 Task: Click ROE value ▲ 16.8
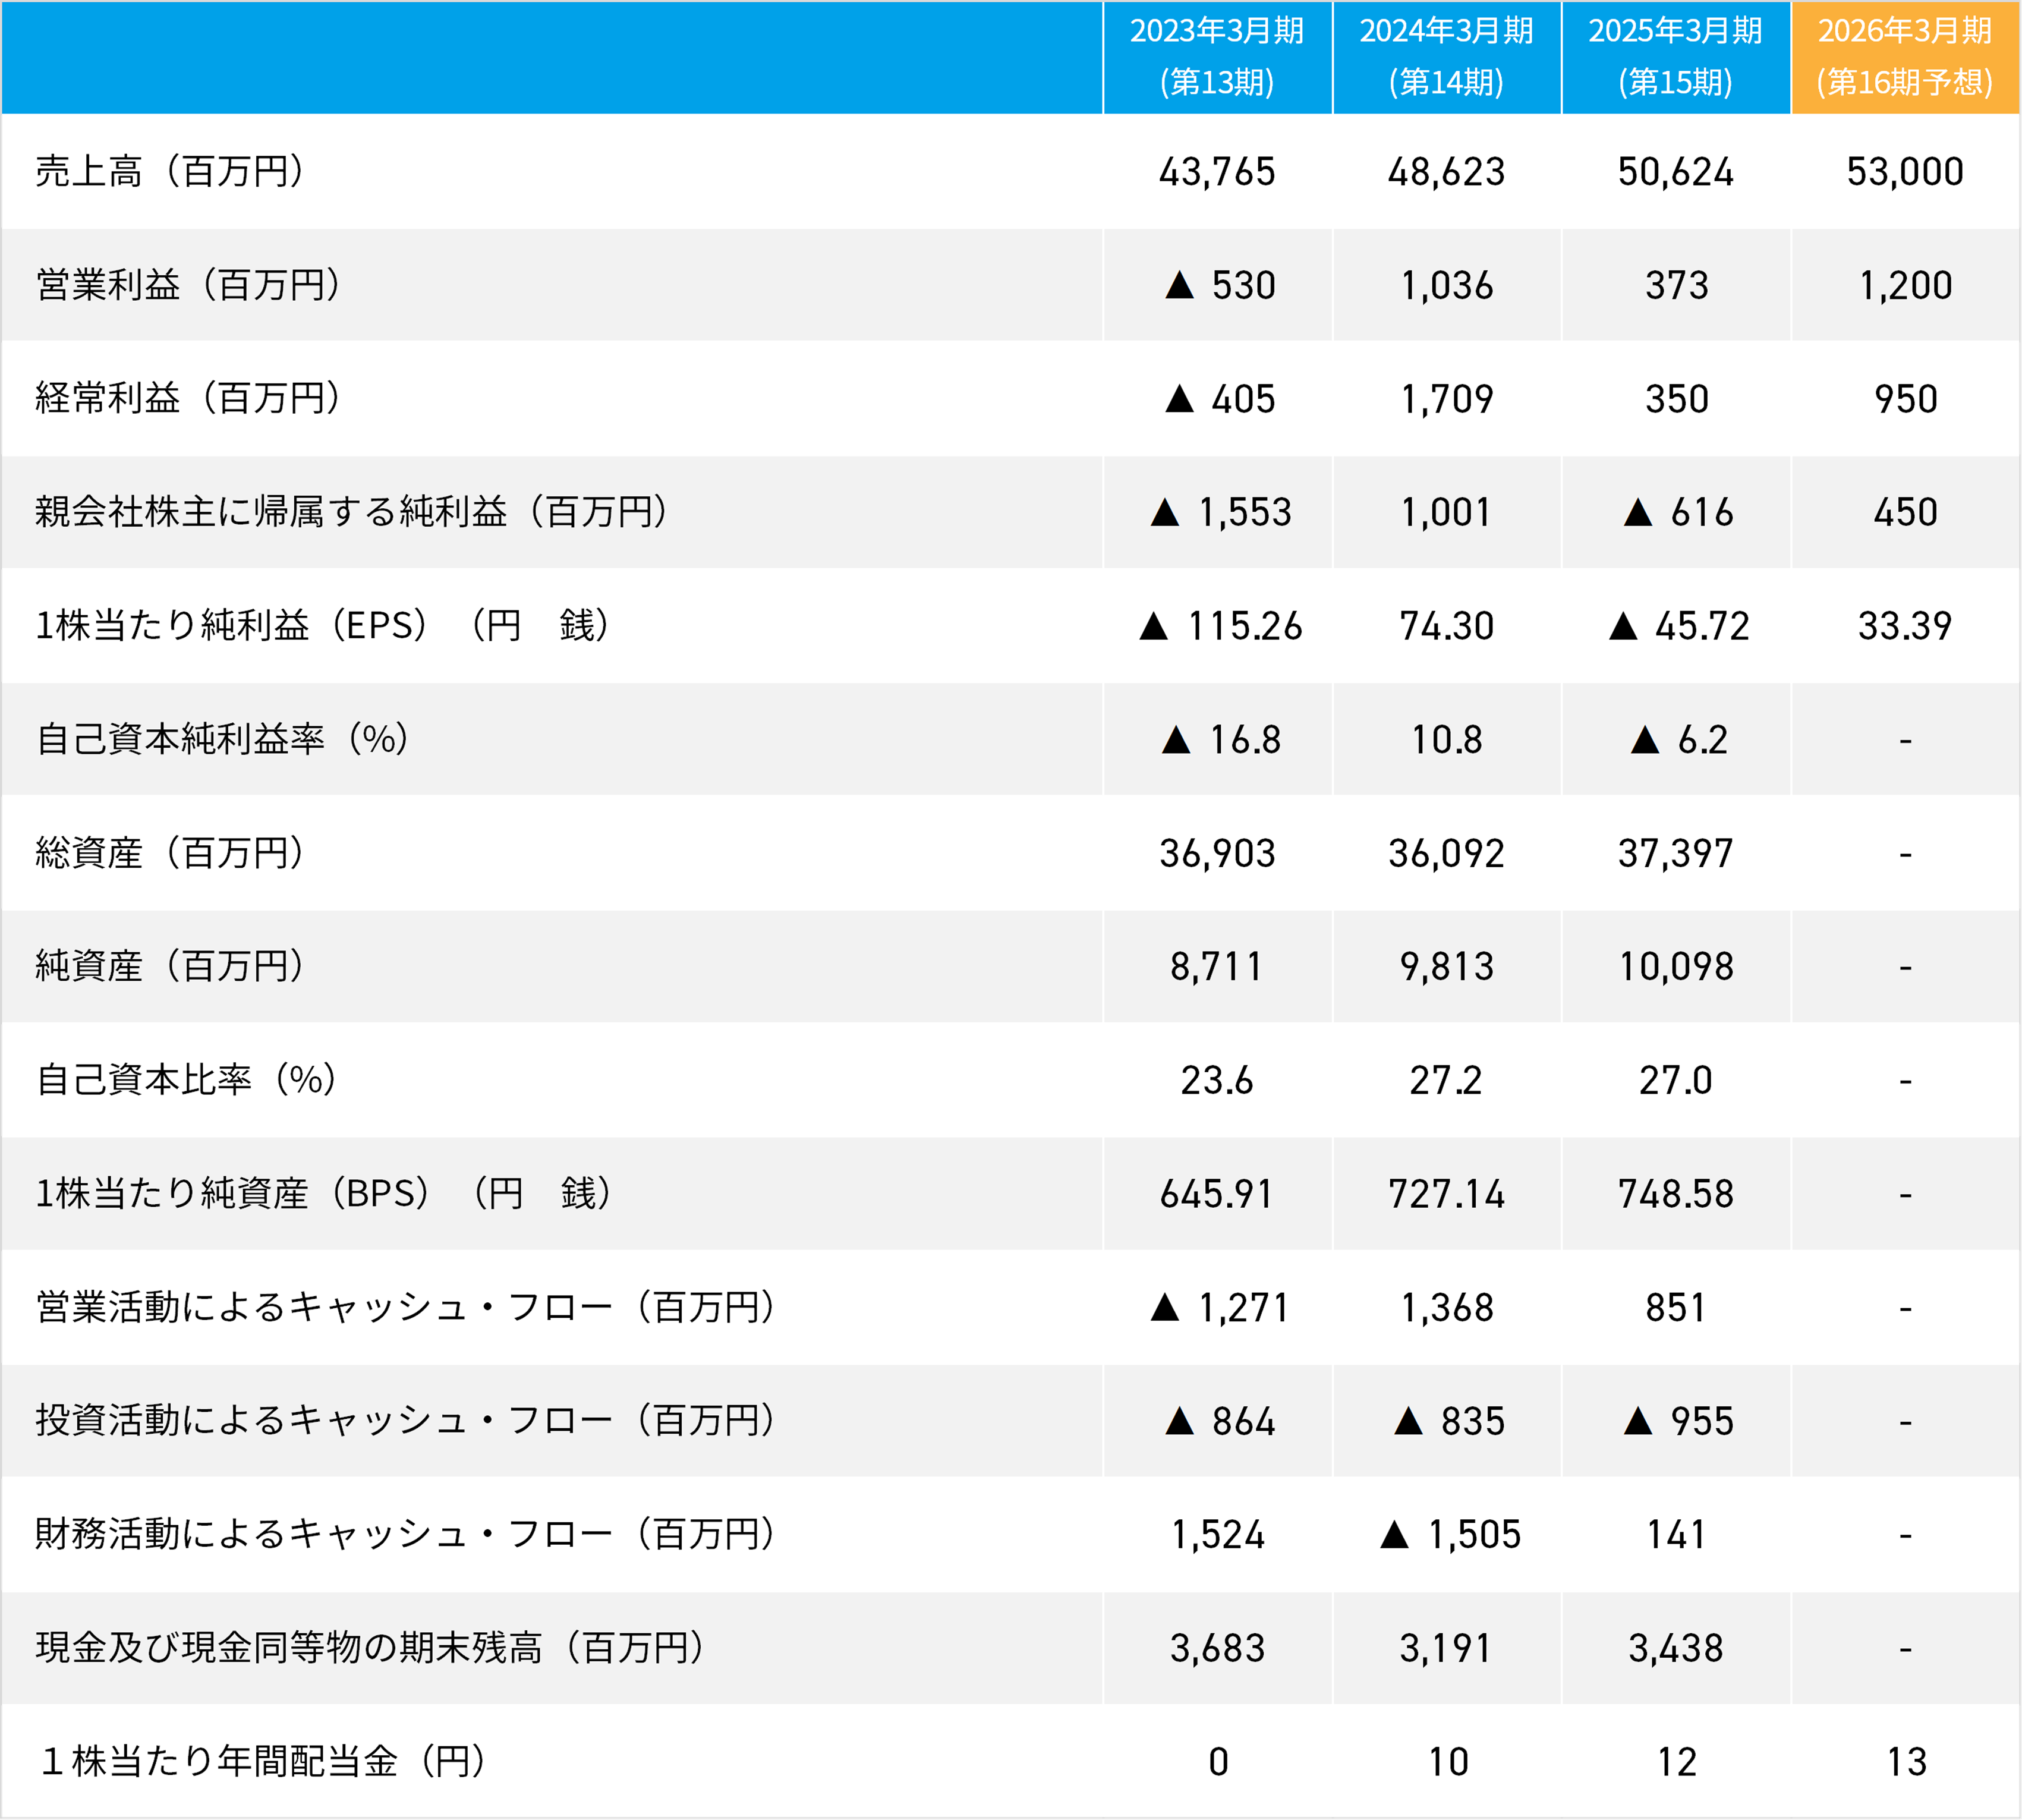[1221, 741]
